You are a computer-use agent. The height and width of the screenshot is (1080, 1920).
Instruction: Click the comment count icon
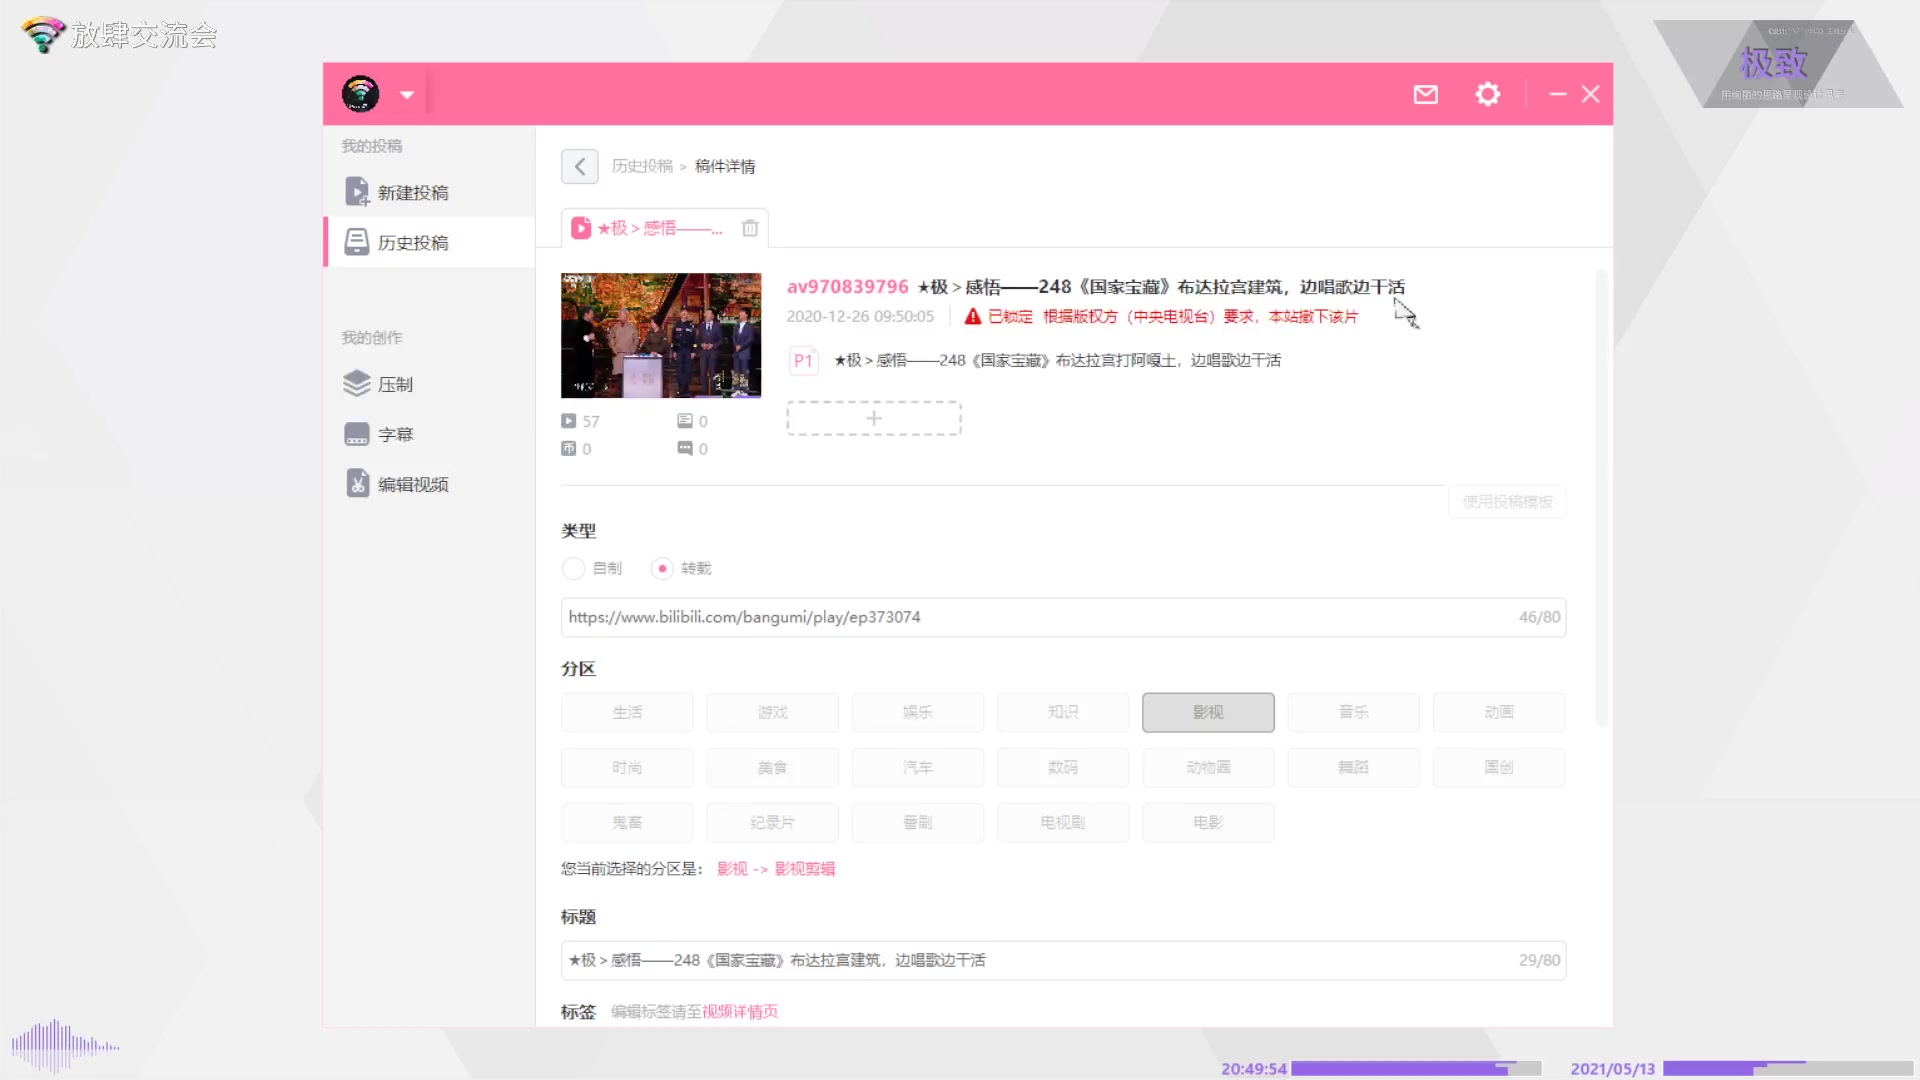[685, 449]
